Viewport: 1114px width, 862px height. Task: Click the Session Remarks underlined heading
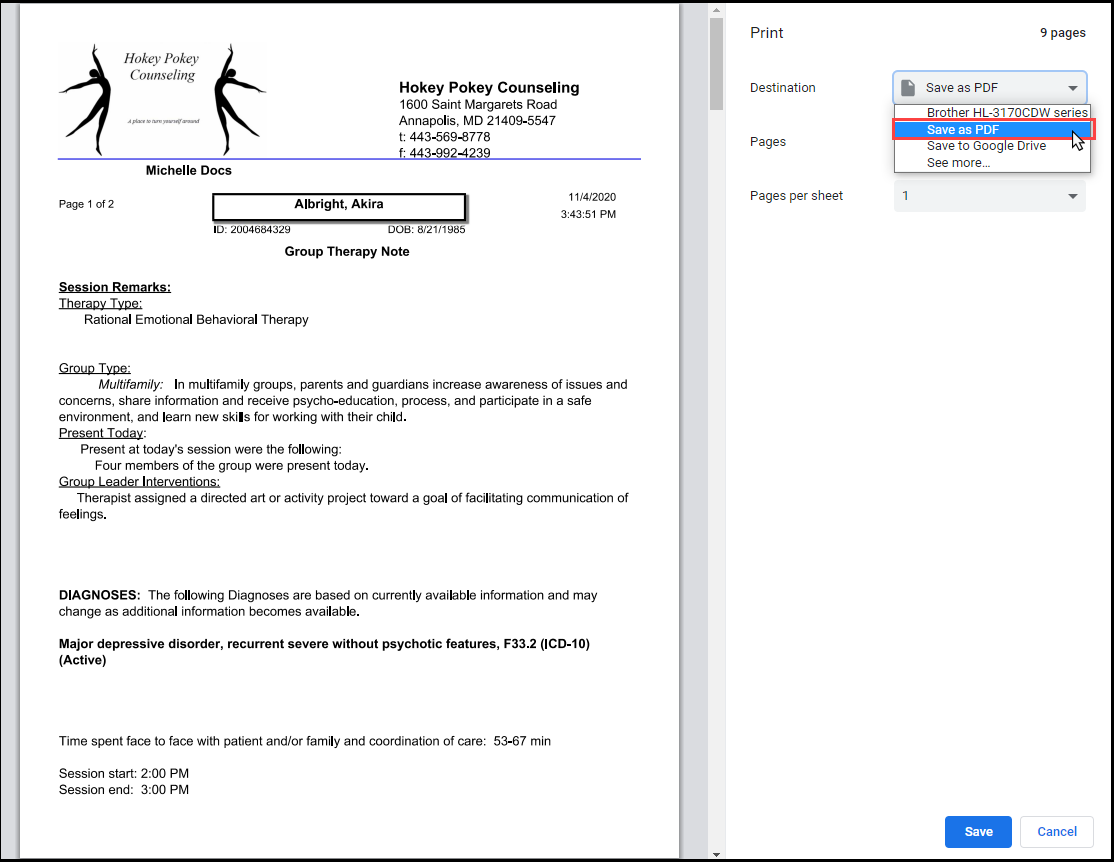[x=115, y=287]
